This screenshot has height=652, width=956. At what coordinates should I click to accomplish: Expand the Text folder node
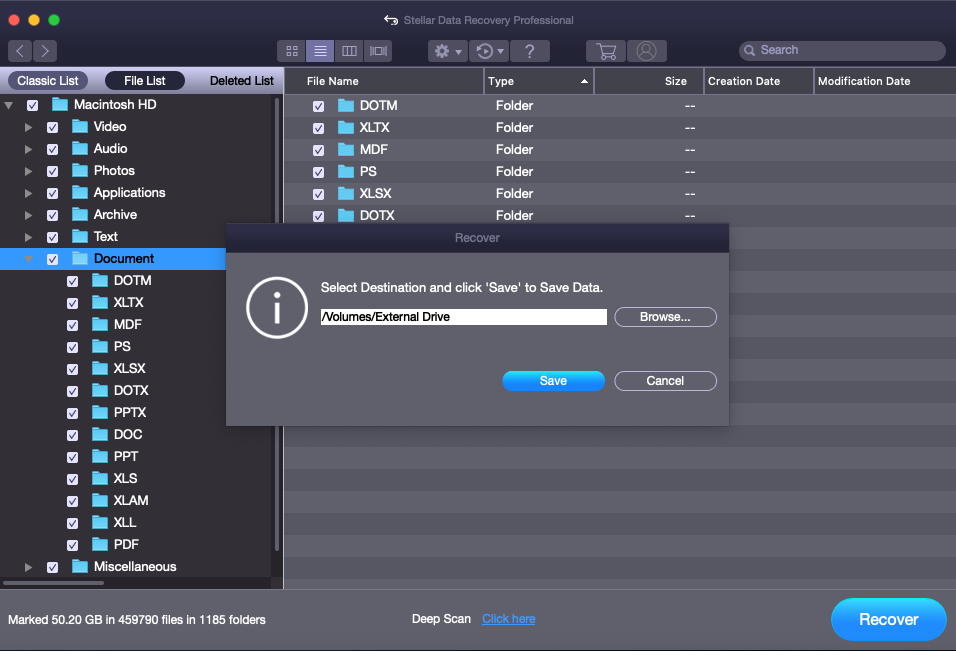(x=28, y=237)
